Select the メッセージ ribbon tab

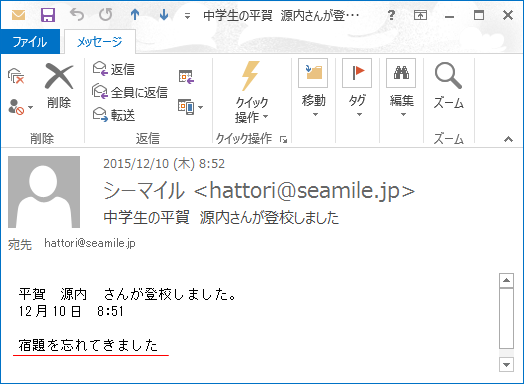(x=100, y=42)
